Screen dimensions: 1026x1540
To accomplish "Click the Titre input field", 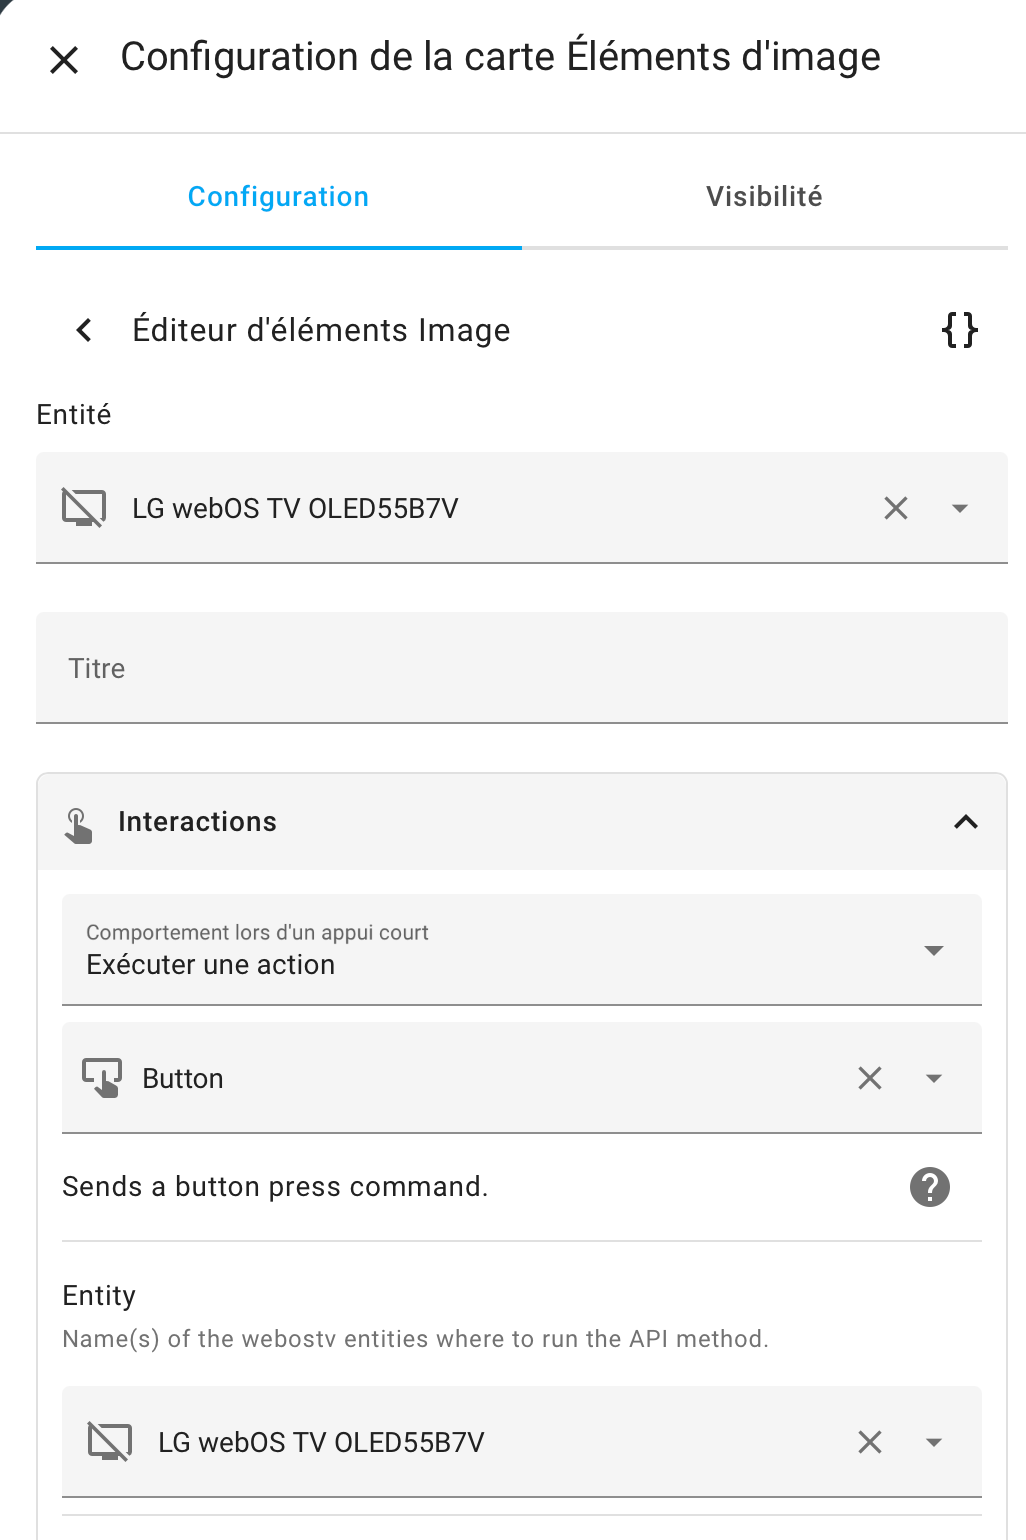I will point(522,668).
